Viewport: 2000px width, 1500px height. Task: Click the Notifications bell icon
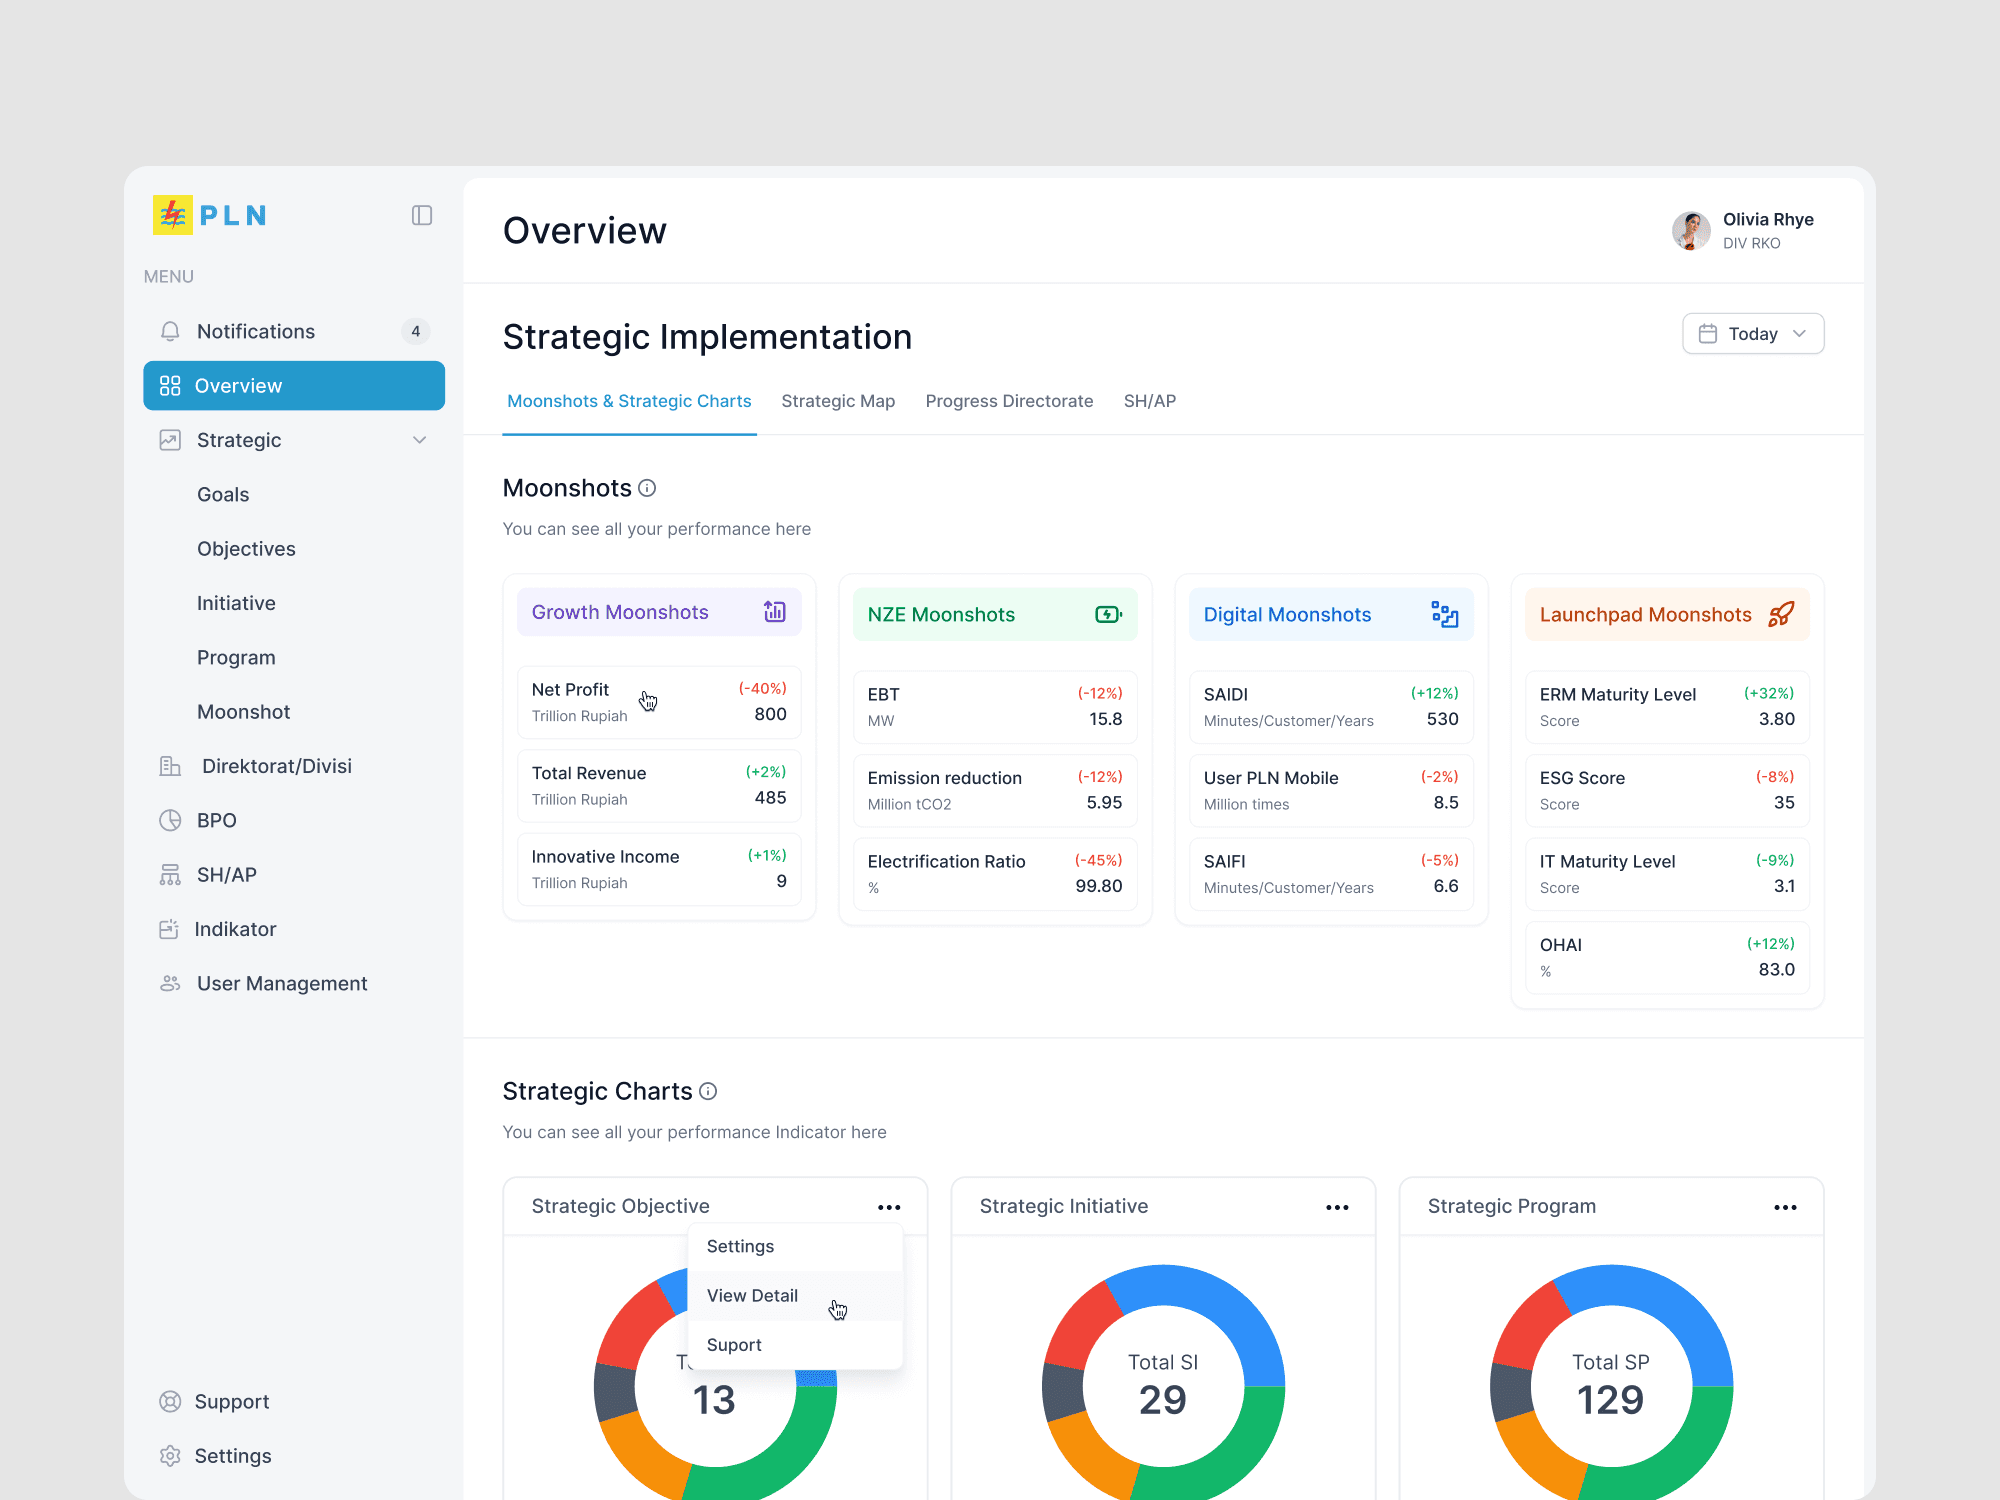(170, 331)
